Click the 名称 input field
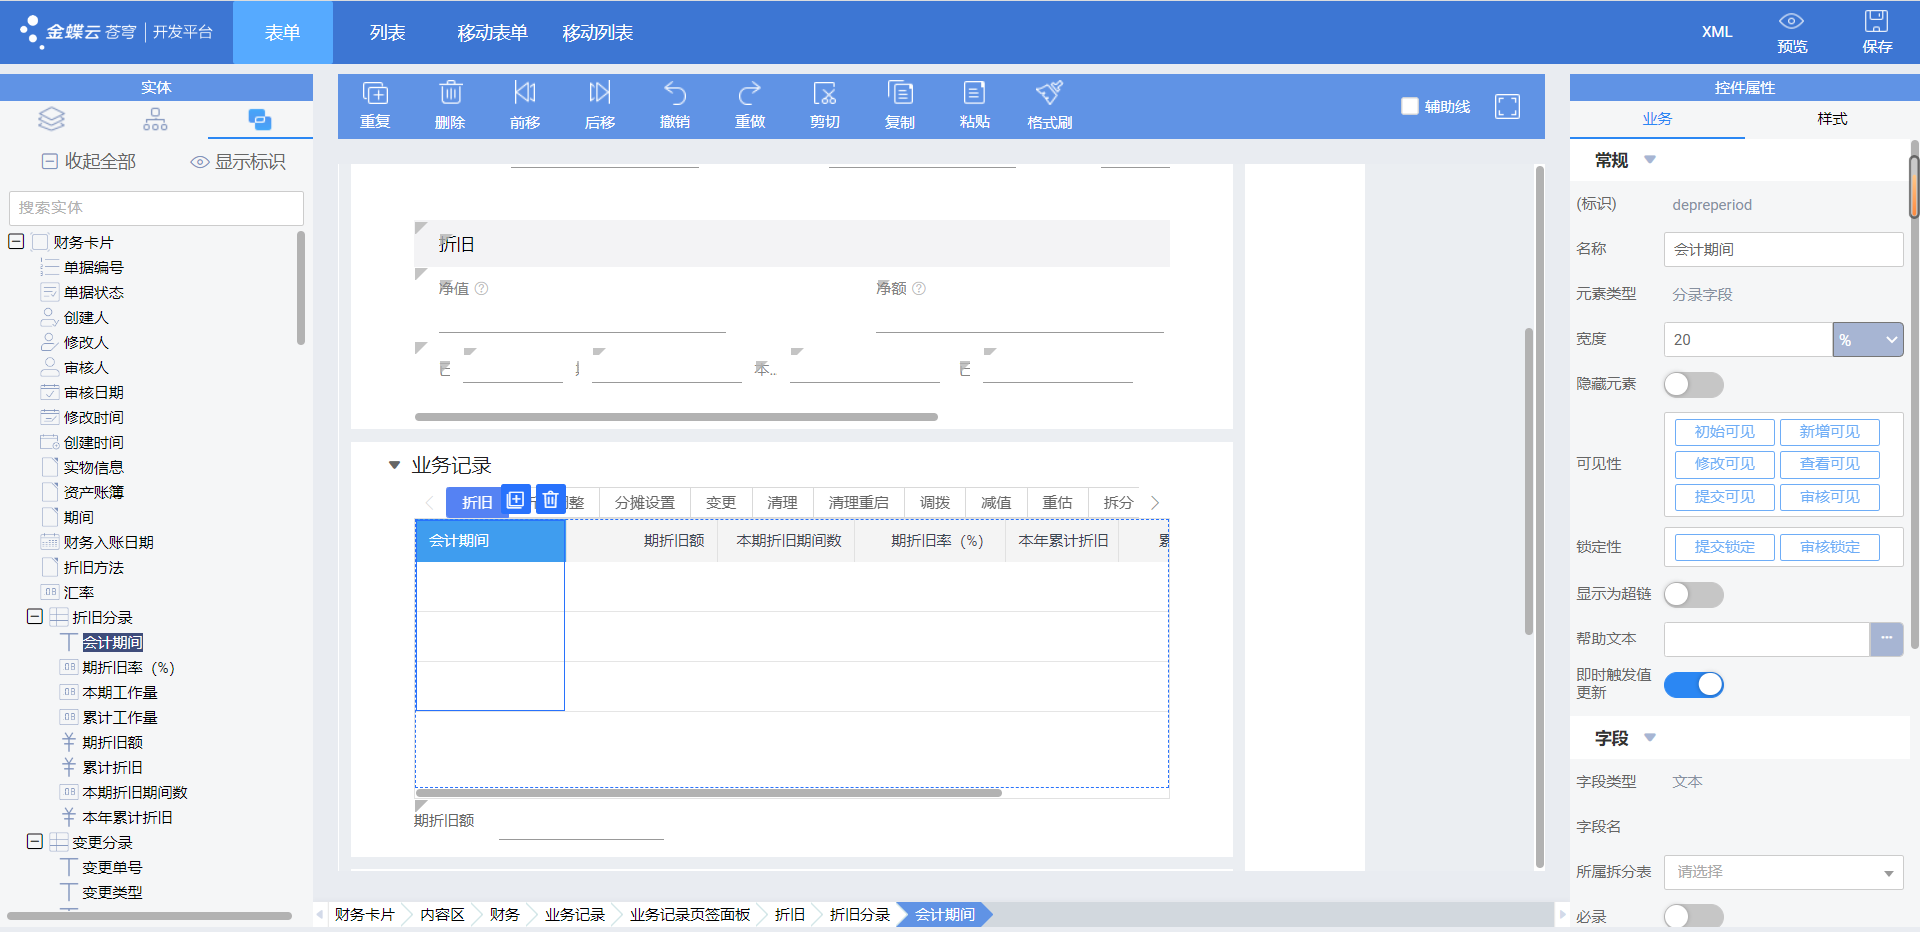 coord(1783,249)
